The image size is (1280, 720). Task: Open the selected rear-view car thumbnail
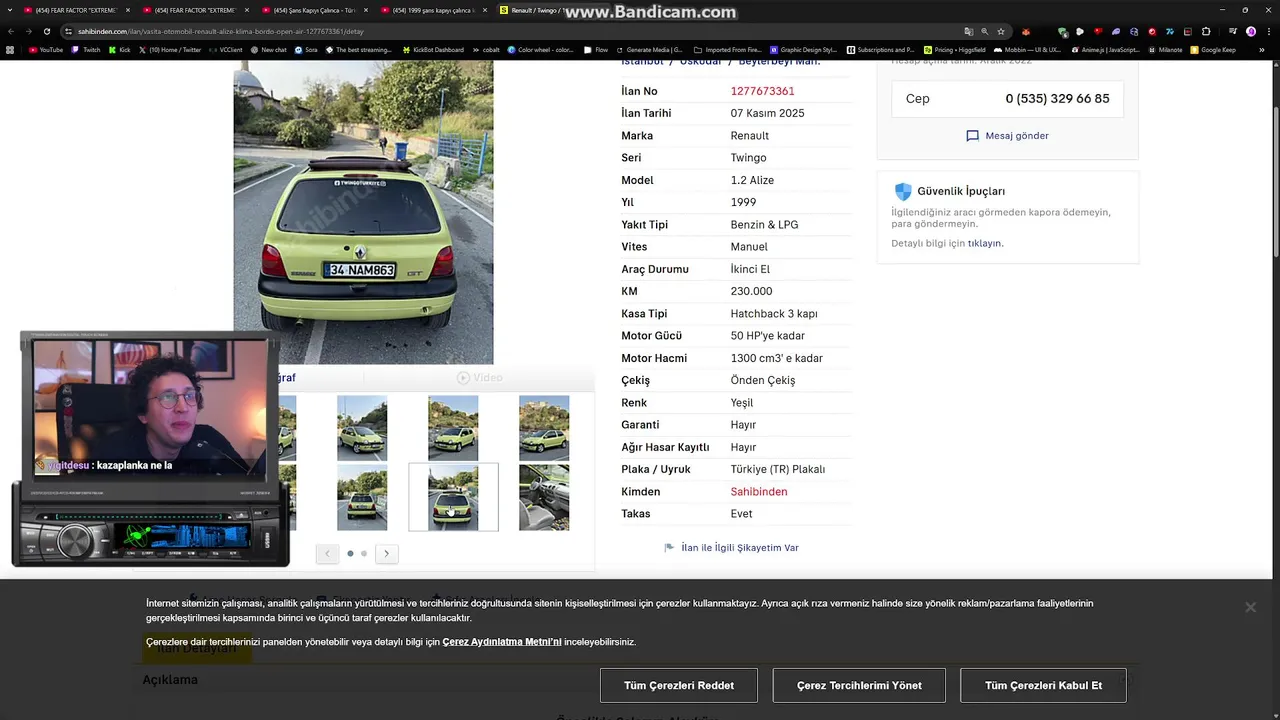tap(453, 497)
